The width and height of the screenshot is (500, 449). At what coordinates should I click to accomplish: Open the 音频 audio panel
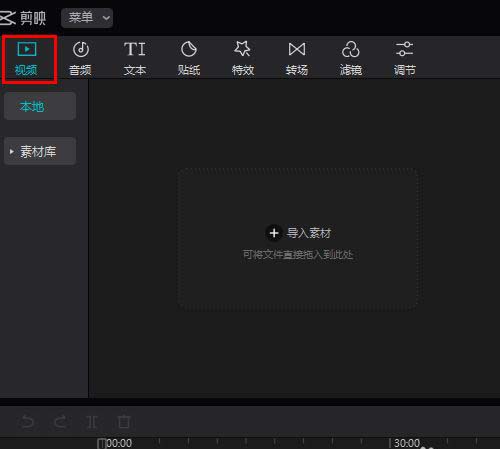click(80, 58)
